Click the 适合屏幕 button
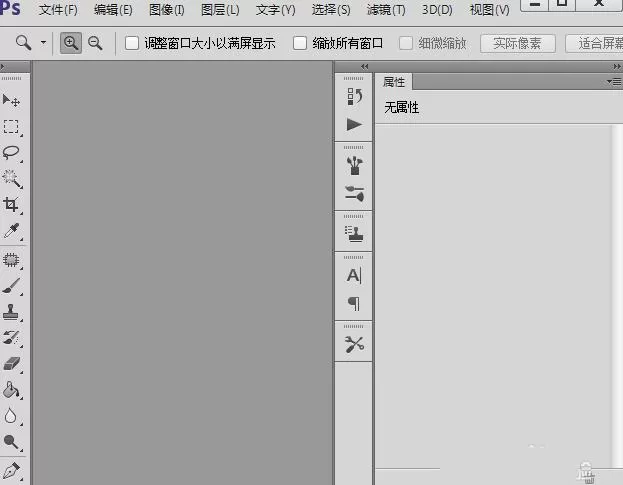This screenshot has height=485, width=623. tap(594, 43)
